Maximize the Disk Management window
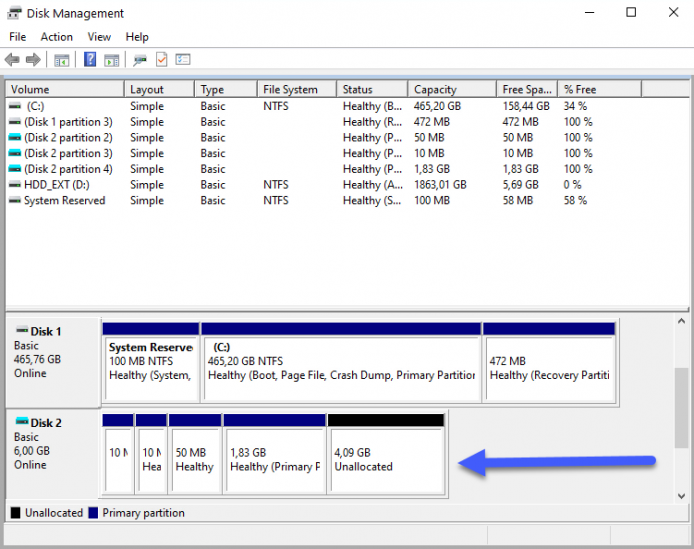The image size is (694, 549). click(x=631, y=12)
